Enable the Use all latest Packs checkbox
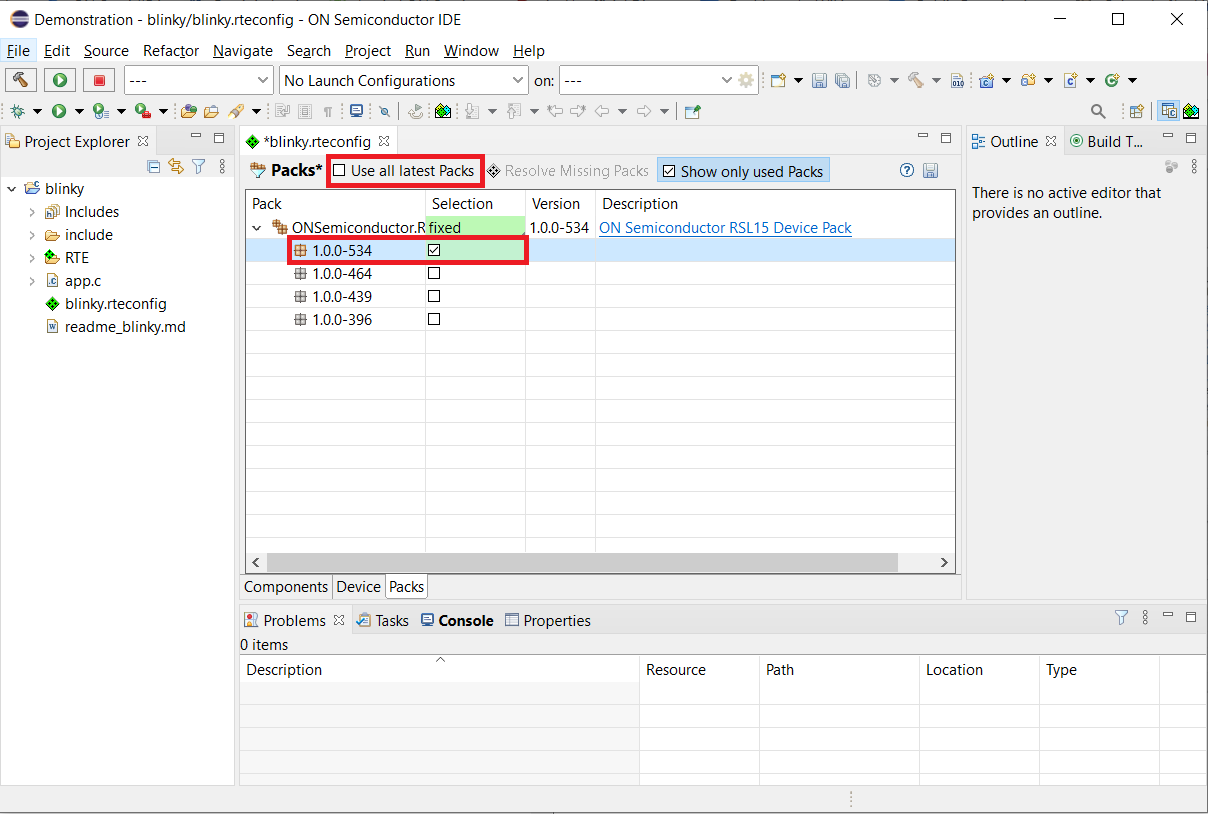 point(339,170)
